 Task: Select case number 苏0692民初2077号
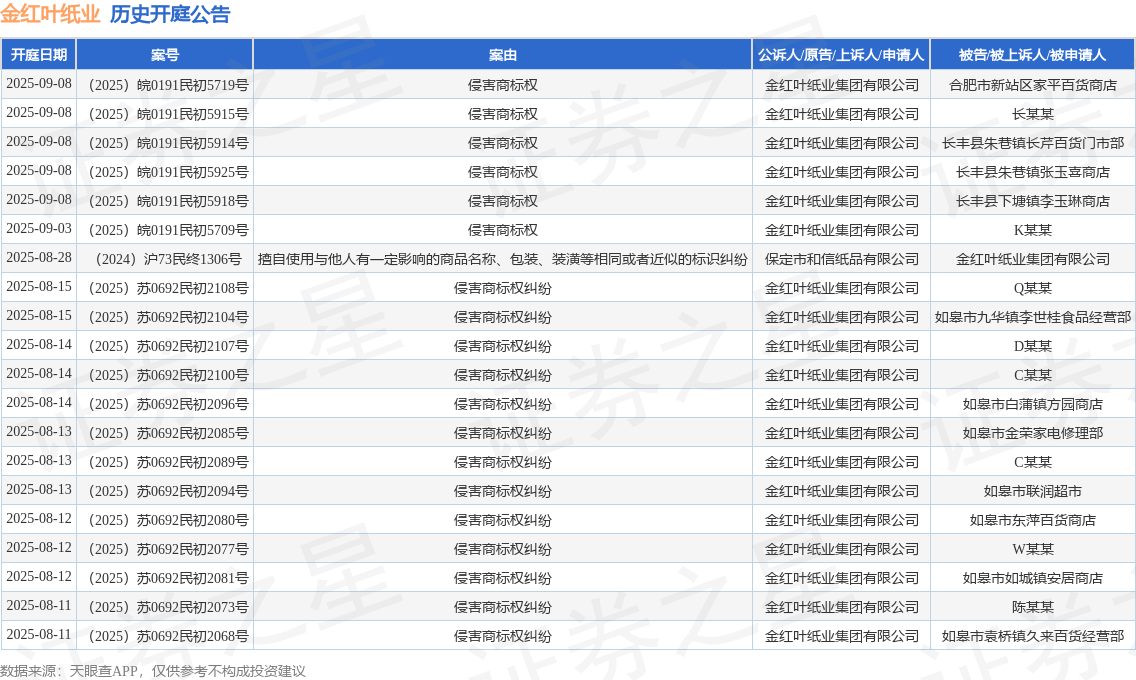(x=168, y=549)
